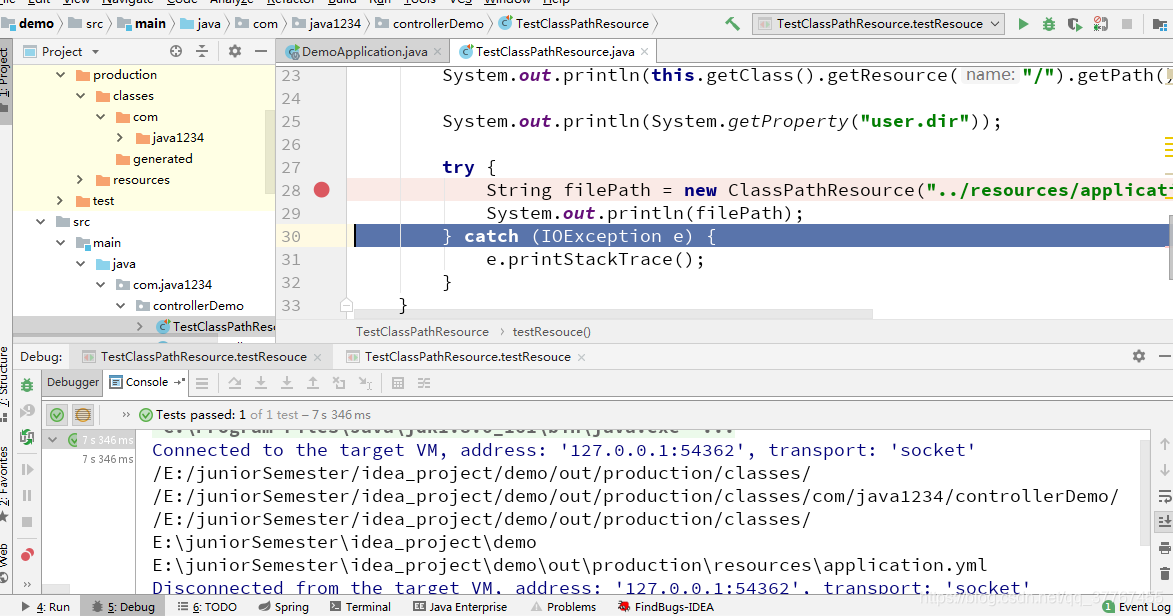
Task: Expand the java1234 folder
Action: pos(120,138)
